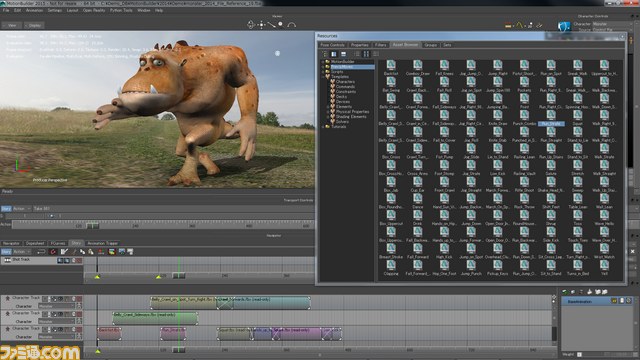
Task: Toggle the Story button in Story toolbar
Action: (x=6, y=252)
